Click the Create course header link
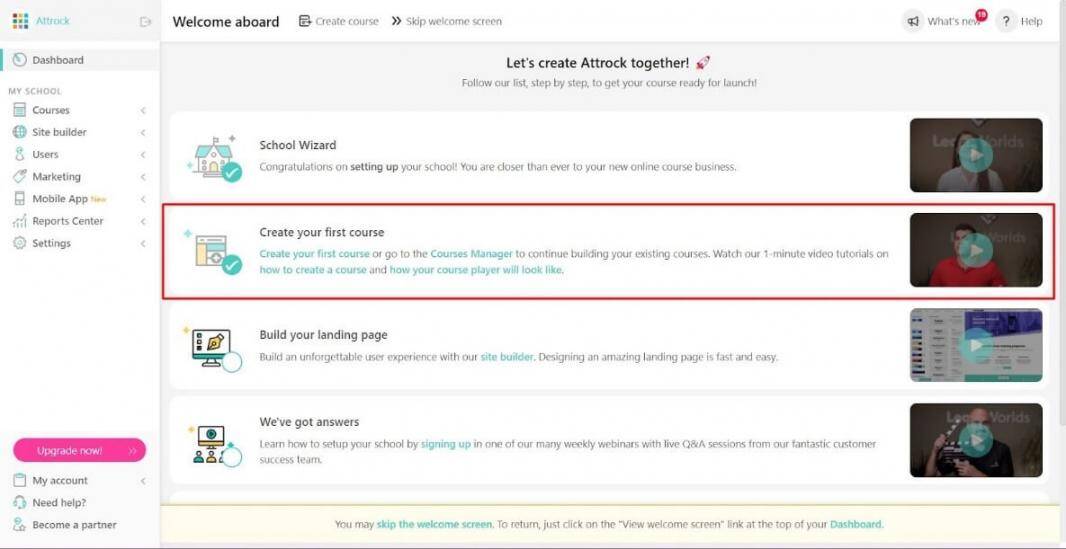This screenshot has height=549, width=1066. point(347,21)
